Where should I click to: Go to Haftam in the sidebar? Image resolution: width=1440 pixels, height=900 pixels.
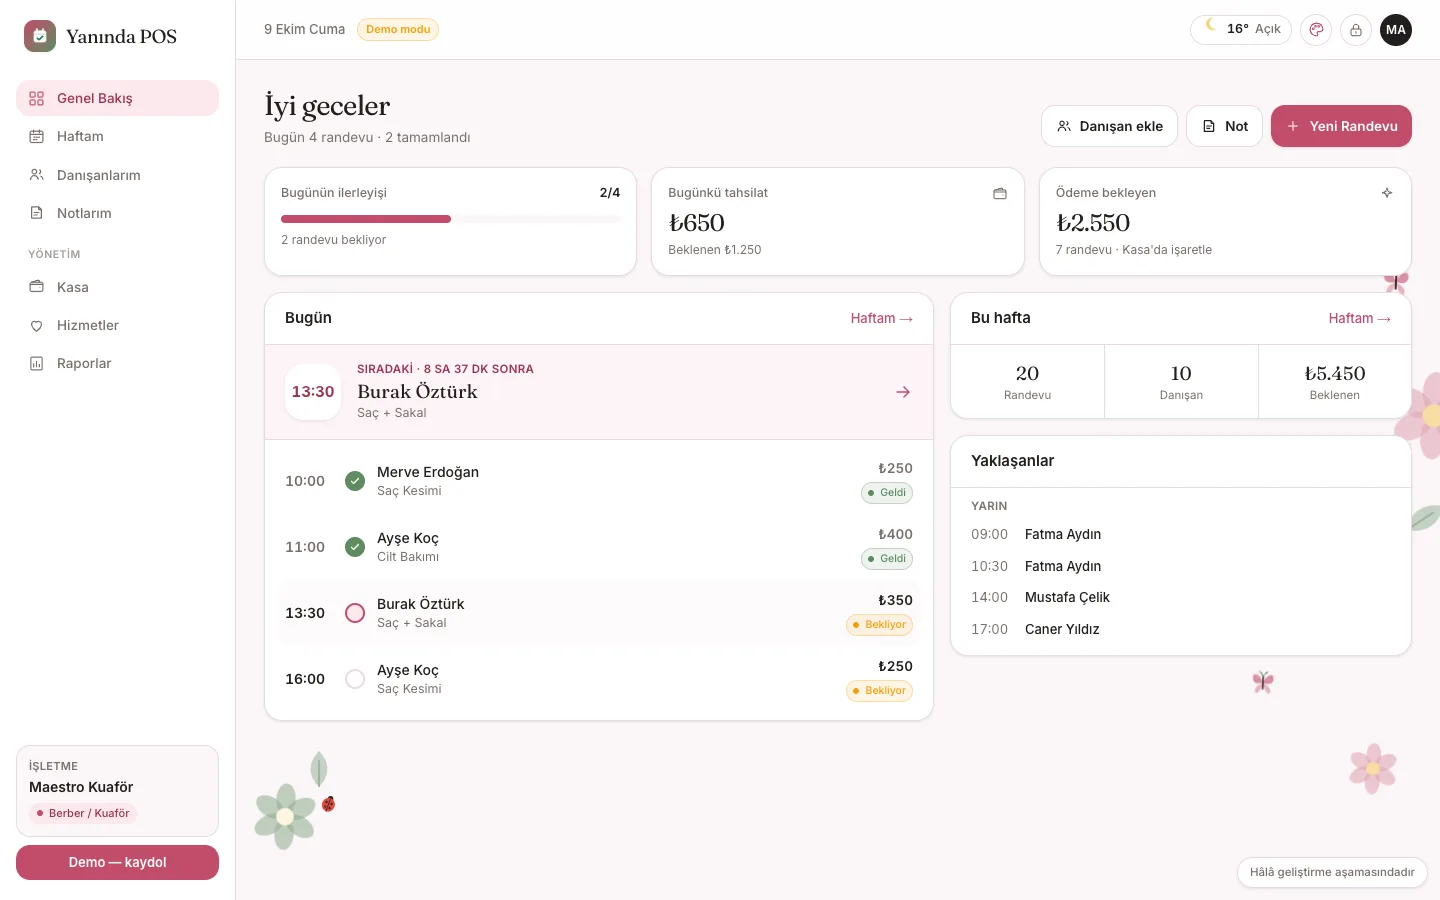point(117,136)
